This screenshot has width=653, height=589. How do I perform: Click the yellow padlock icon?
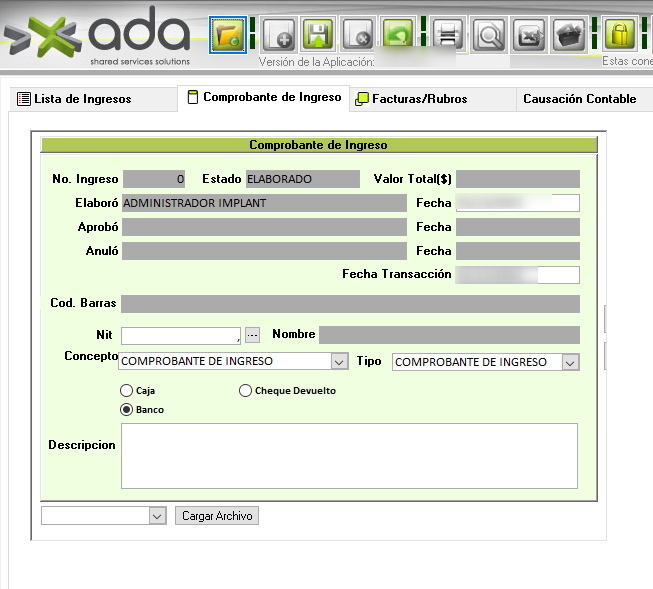620,36
